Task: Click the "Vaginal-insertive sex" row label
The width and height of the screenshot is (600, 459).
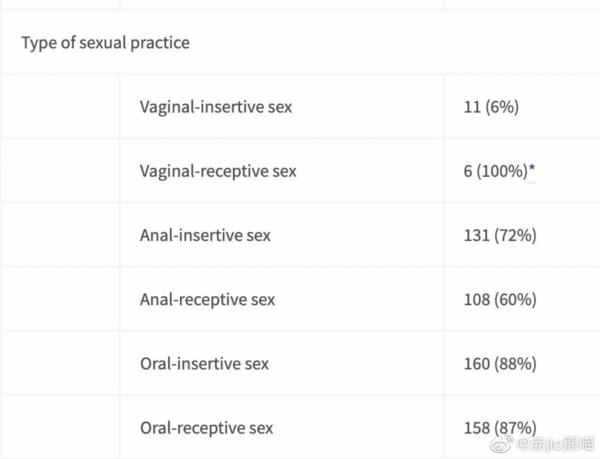Action: [x=216, y=106]
